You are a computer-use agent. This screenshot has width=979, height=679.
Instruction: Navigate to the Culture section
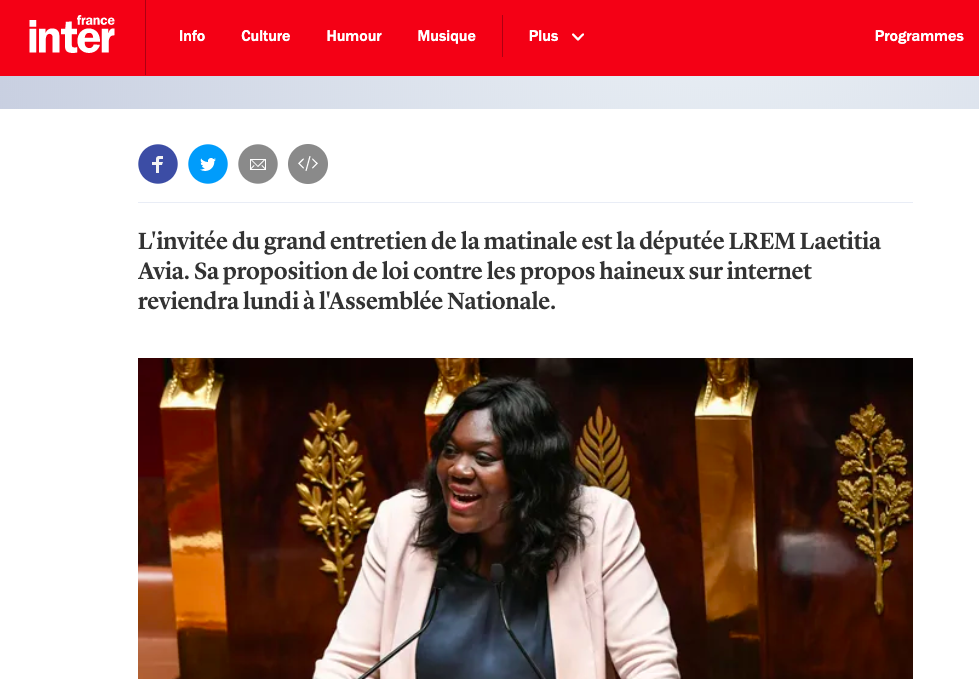click(265, 36)
